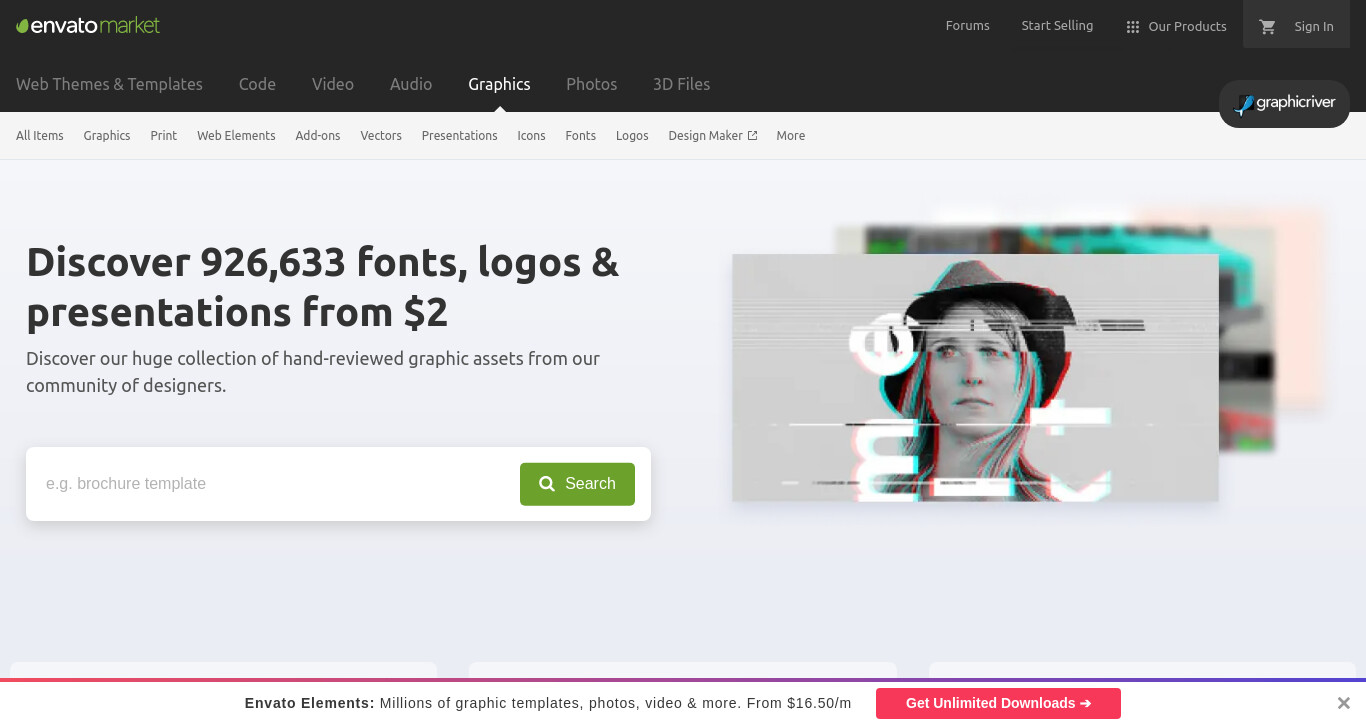Switch to the Photos category
The height and width of the screenshot is (728, 1366).
591,84
